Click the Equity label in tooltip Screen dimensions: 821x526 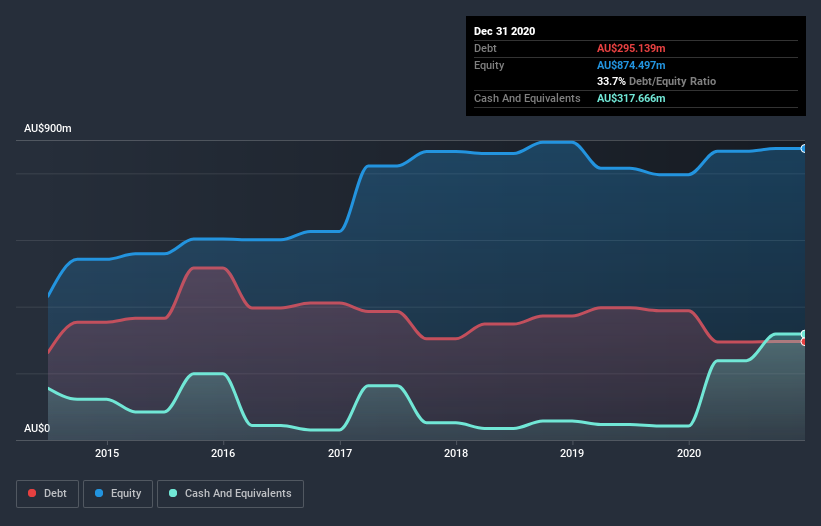(x=489, y=65)
